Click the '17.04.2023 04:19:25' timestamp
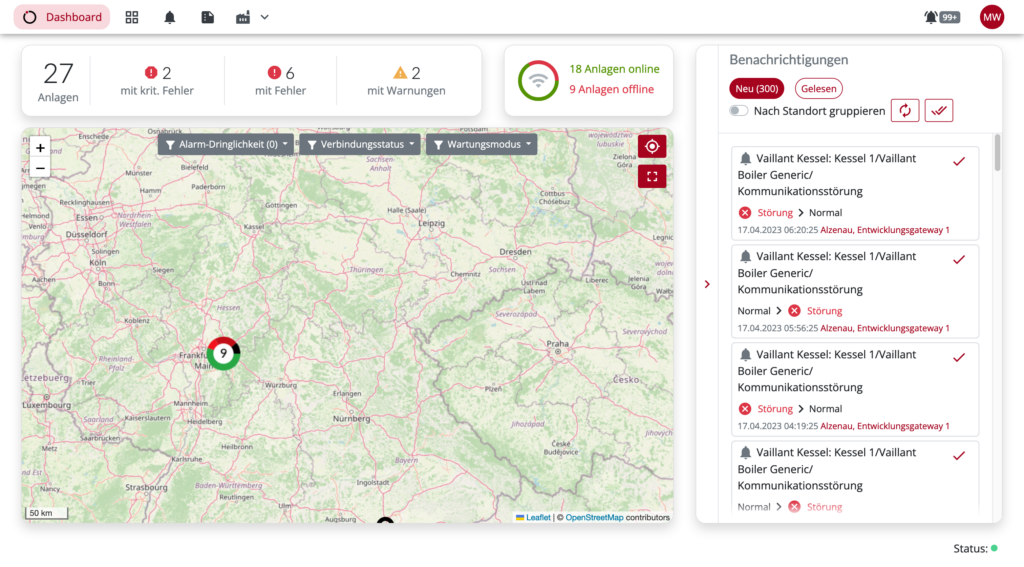The height and width of the screenshot is (567, 1024). [x=778, y=426]
